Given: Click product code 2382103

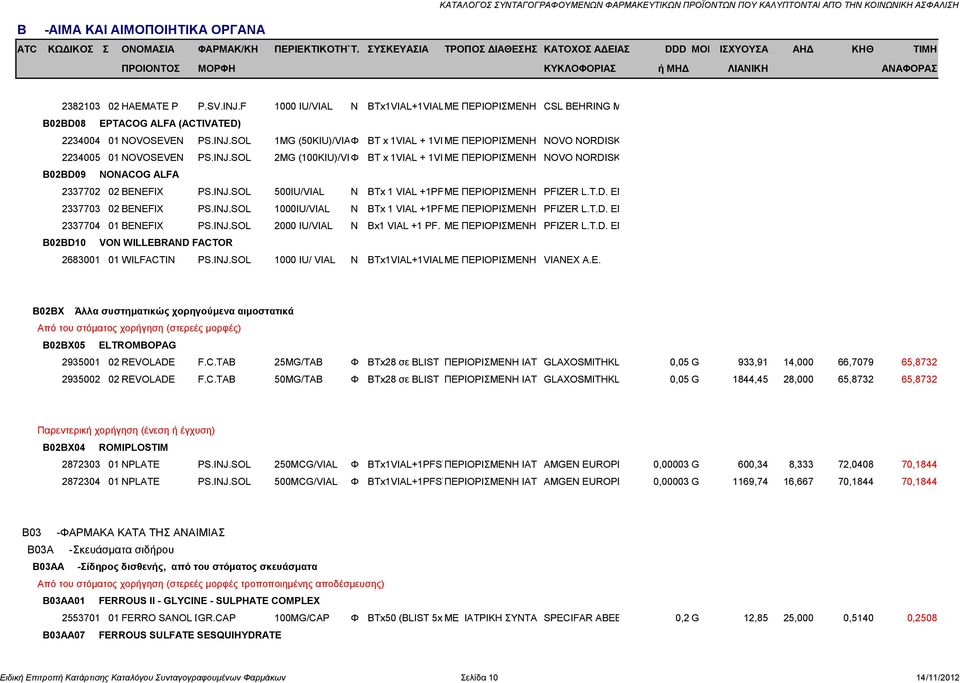Looking at the screenshot, I should point(81,106).
